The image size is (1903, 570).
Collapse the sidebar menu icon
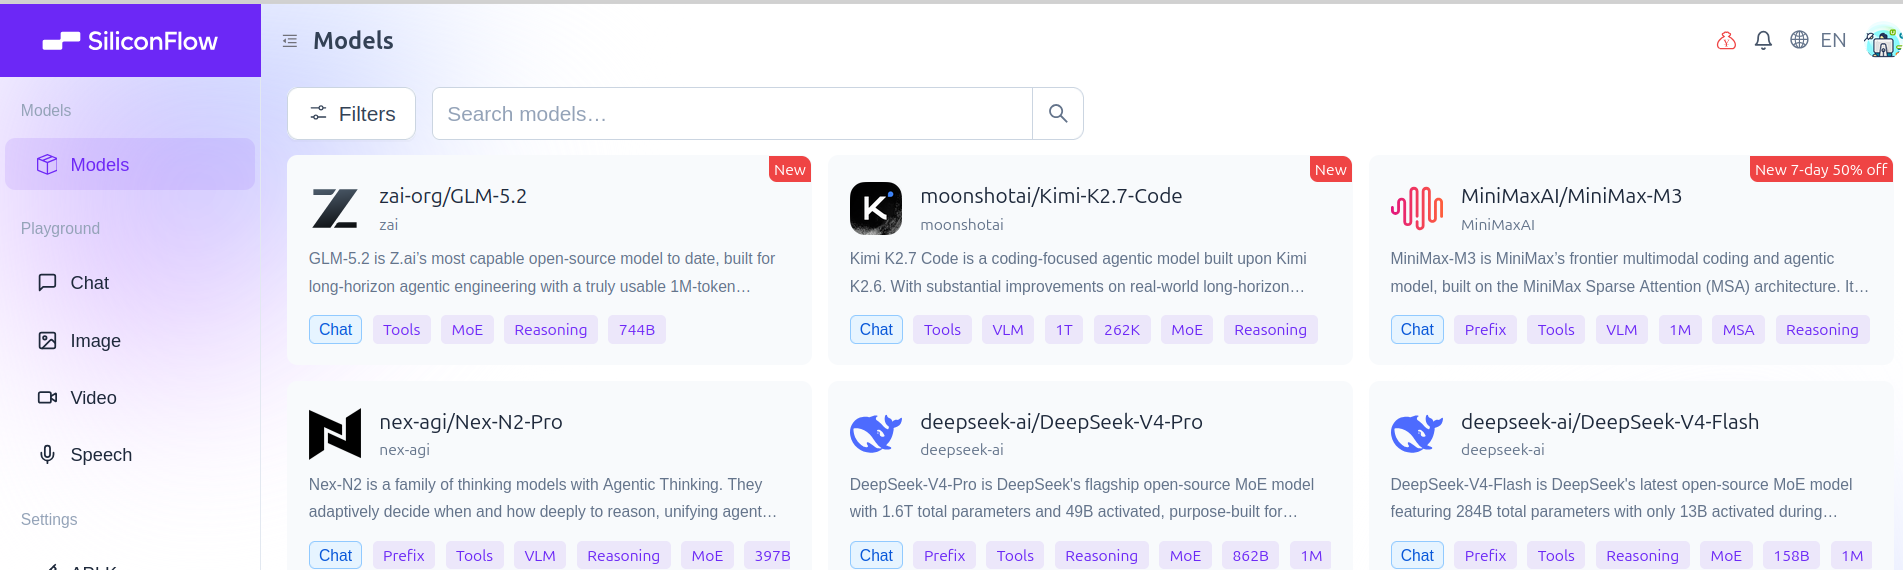[290, 41]
